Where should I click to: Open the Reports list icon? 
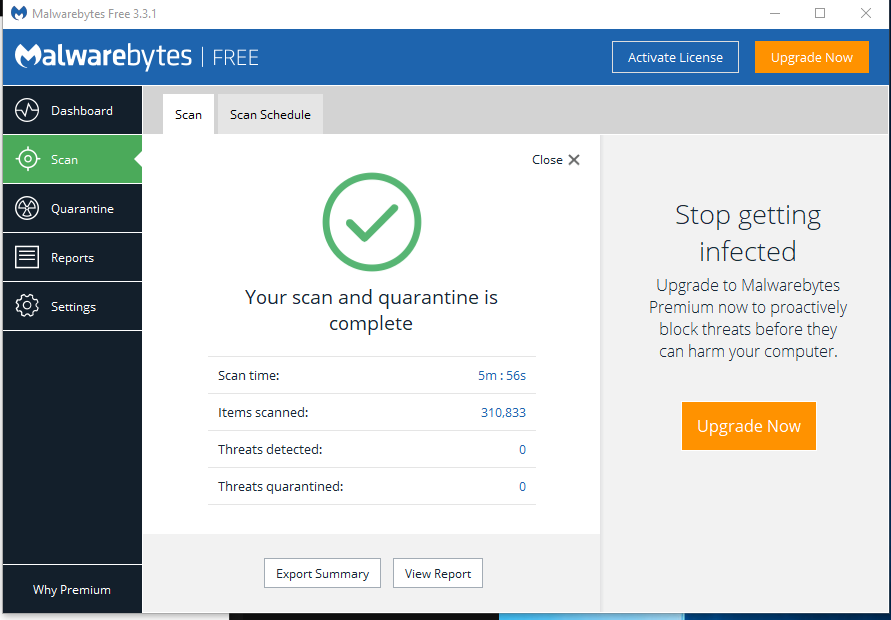tap(27, 257)
